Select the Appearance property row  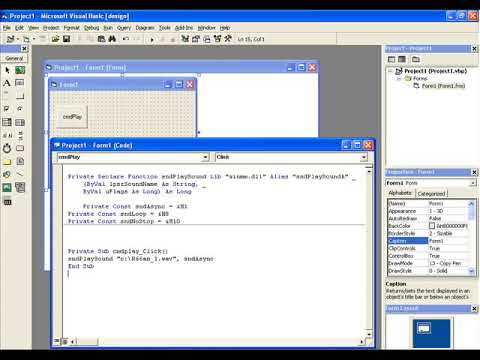pos(428,211)
